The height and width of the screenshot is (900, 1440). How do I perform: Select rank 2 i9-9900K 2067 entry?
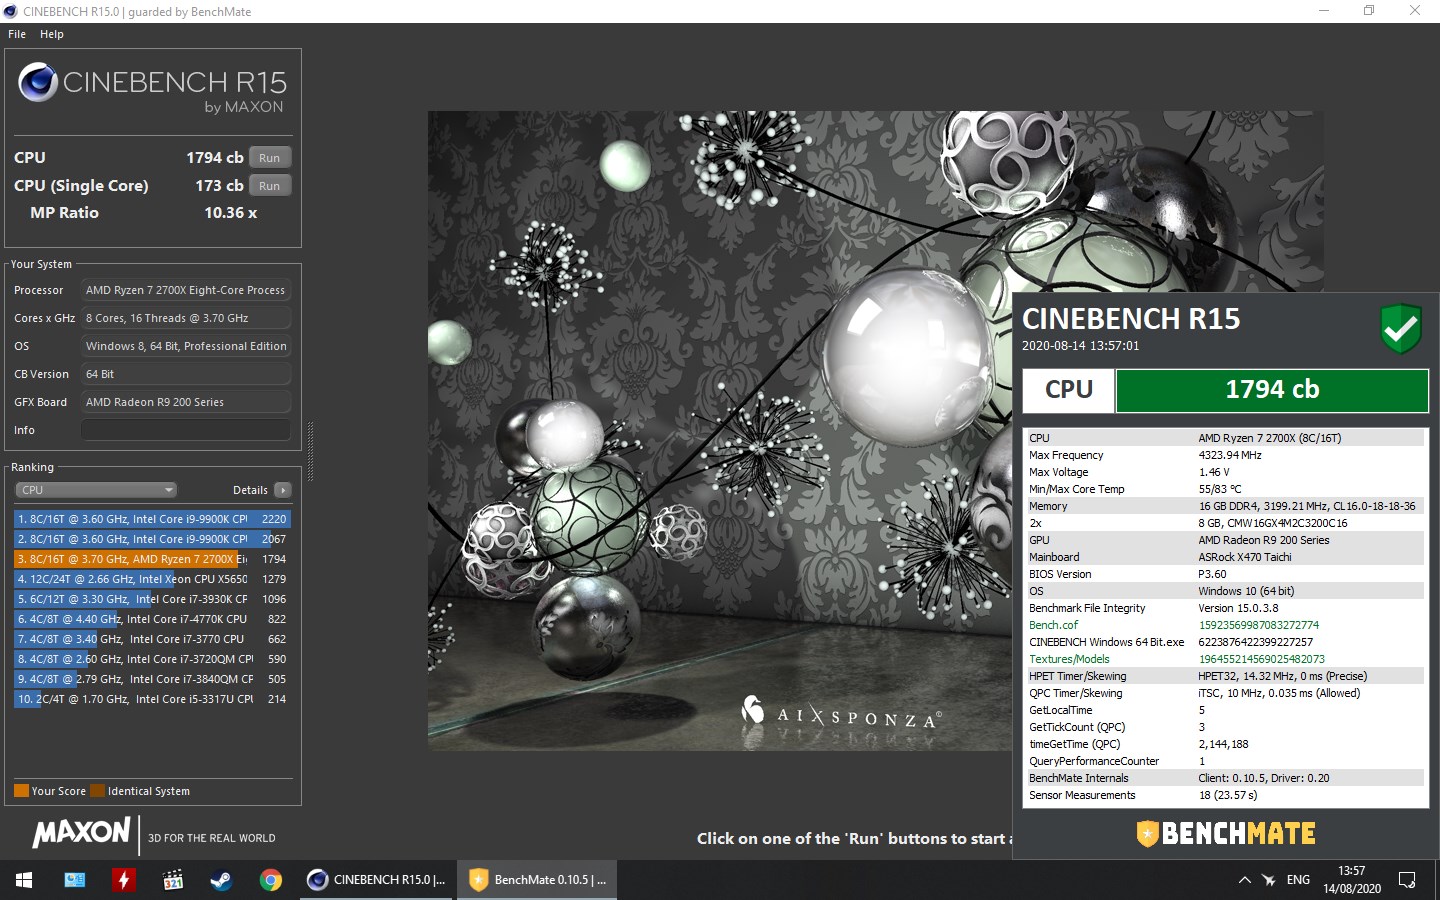152,539
